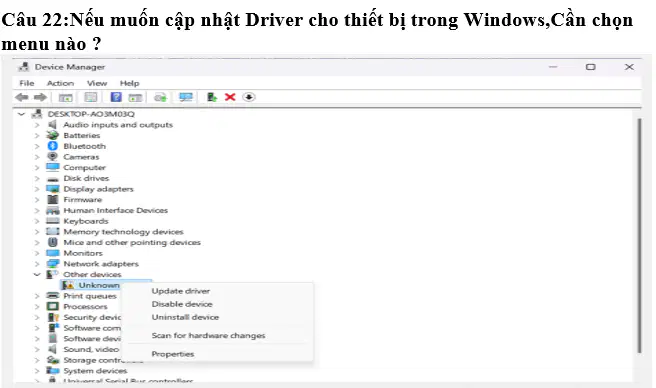Click the Unknown device warning icon
The height and width of the screenshot is (388, 656).
[x=68, y=285]
